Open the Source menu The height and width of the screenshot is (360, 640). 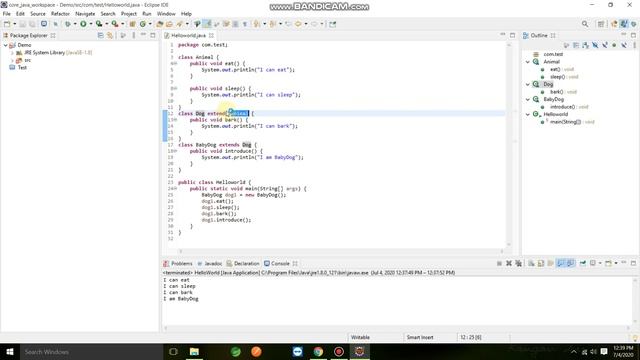(x=38, y=13)
